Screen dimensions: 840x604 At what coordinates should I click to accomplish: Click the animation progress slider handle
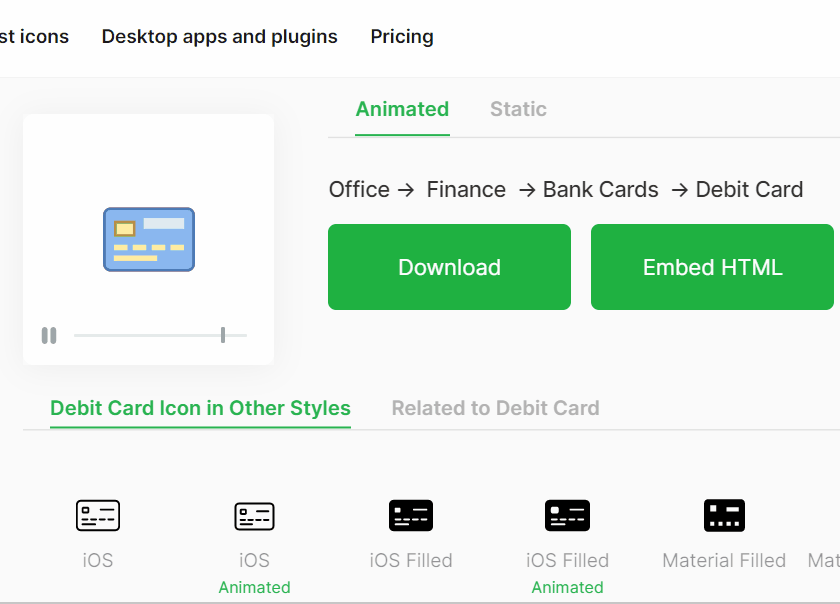coord(222,335)
